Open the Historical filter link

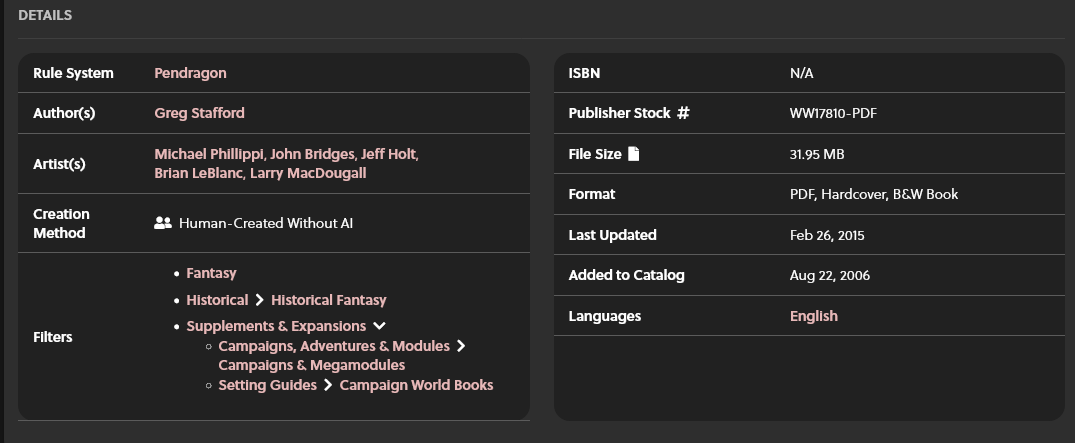click(217, 300)
